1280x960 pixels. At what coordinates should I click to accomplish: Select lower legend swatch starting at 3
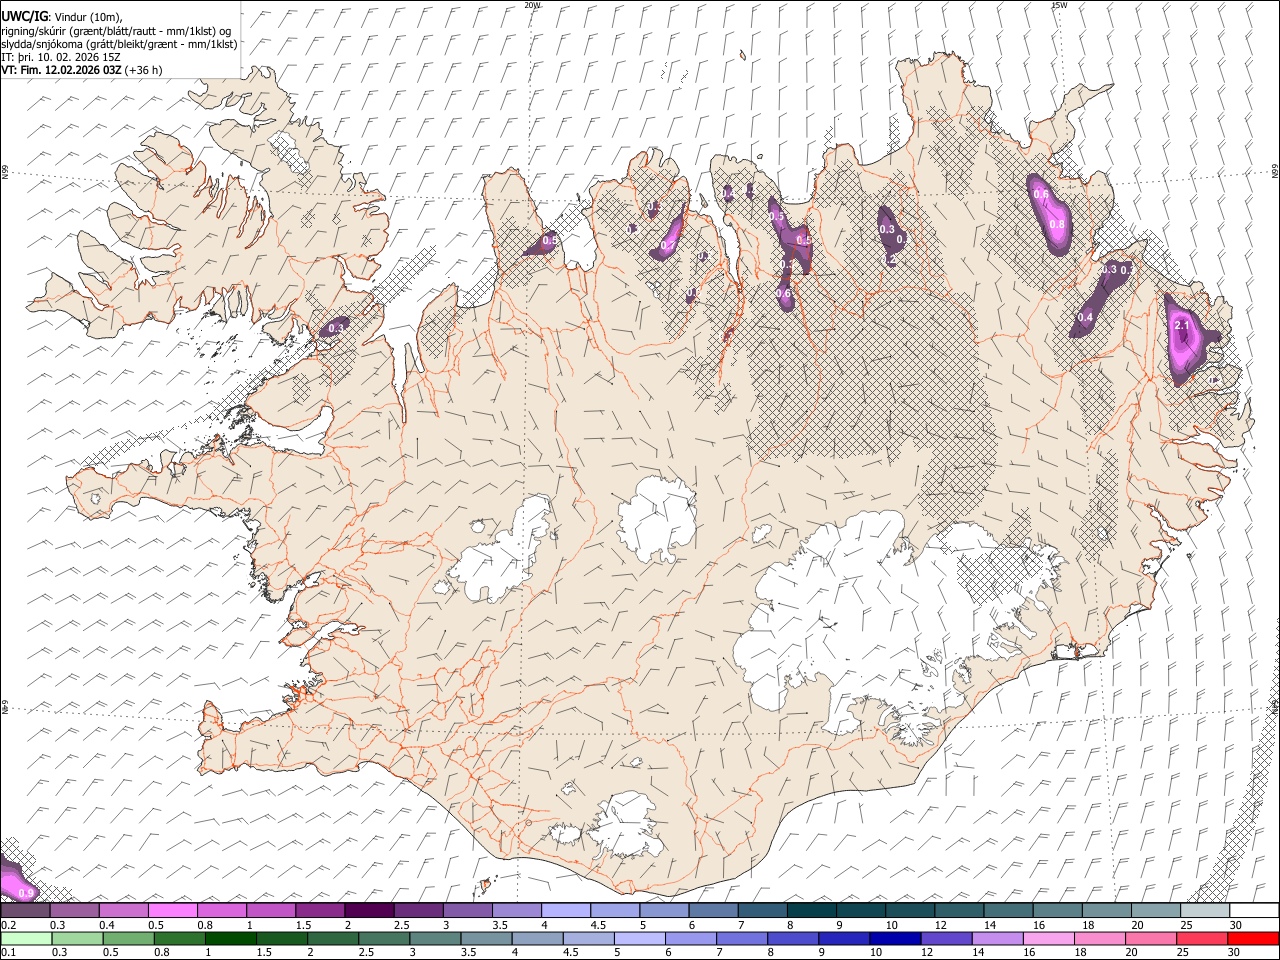435,938
